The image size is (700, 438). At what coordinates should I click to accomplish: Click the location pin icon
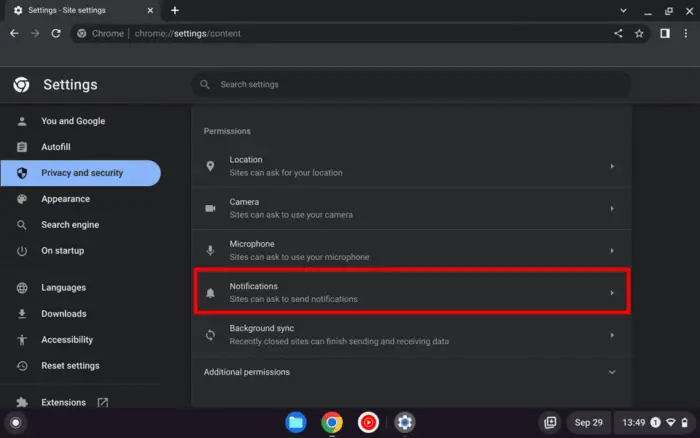pos(210,166)
